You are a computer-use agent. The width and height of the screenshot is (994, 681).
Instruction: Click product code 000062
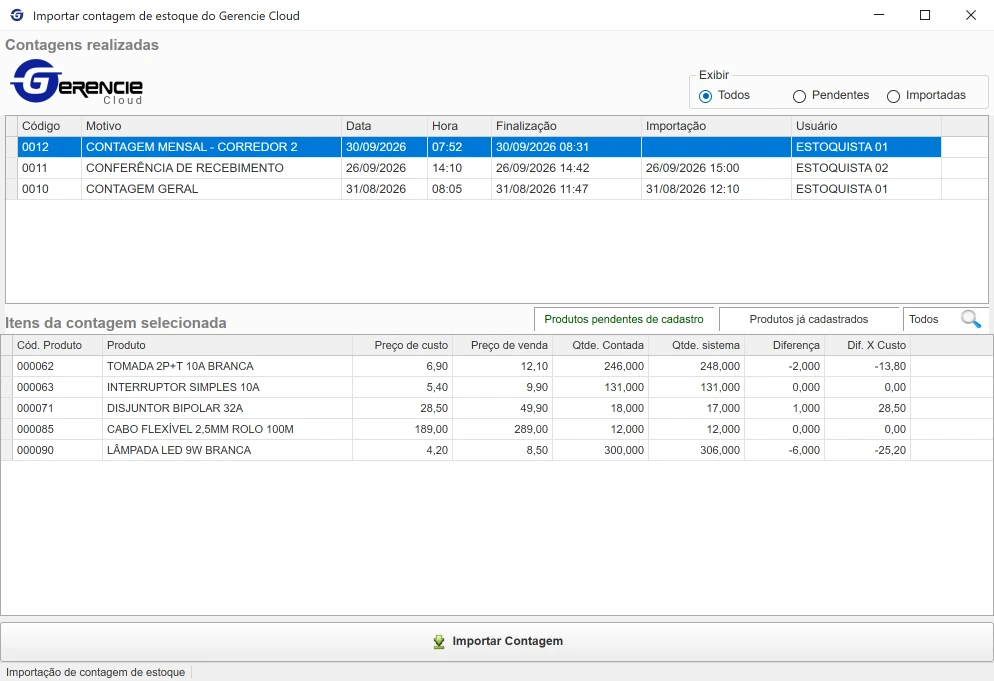[x=57, y=366]
